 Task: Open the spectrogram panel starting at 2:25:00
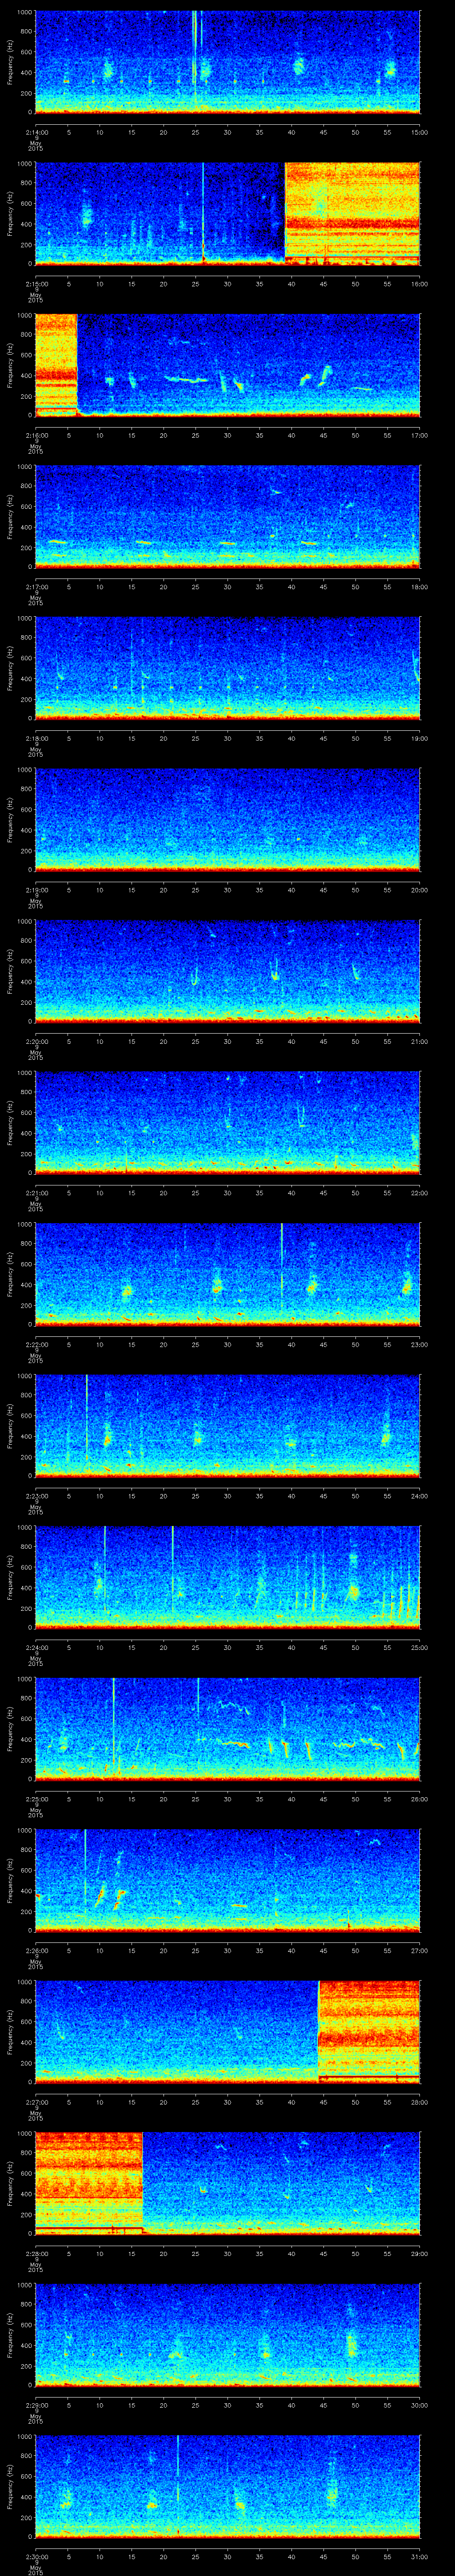[x=227, y=1728]
